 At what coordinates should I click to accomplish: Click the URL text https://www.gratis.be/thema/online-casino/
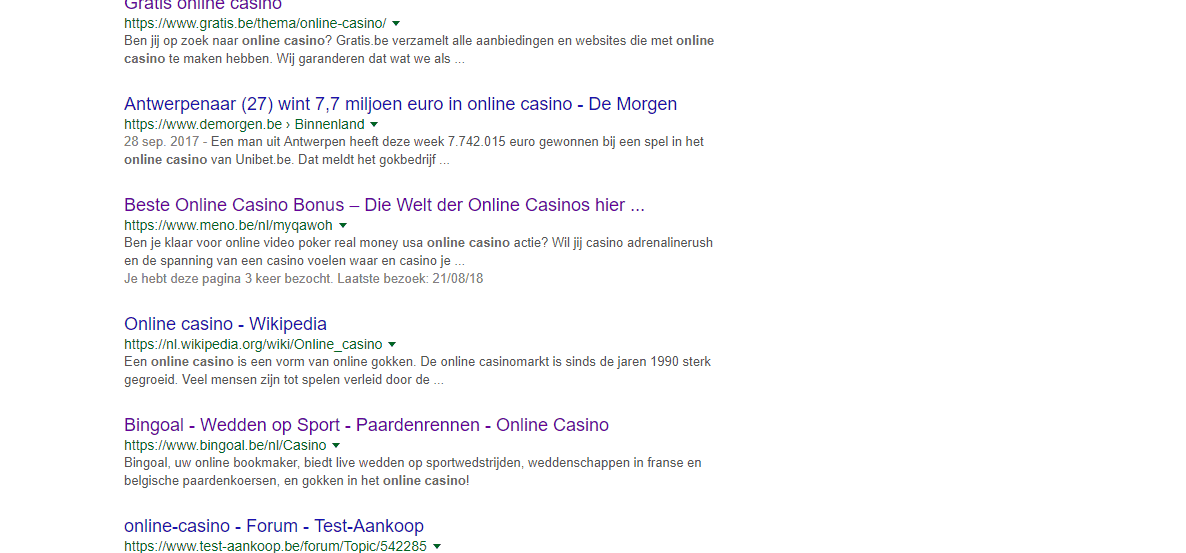pyautogui.click(x=255, y=23)
